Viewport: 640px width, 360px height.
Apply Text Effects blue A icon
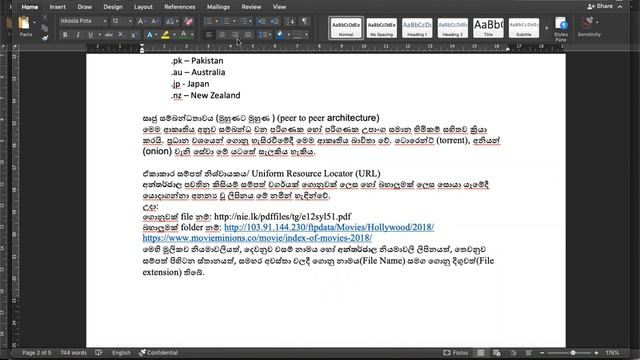(x=149, y=35)
